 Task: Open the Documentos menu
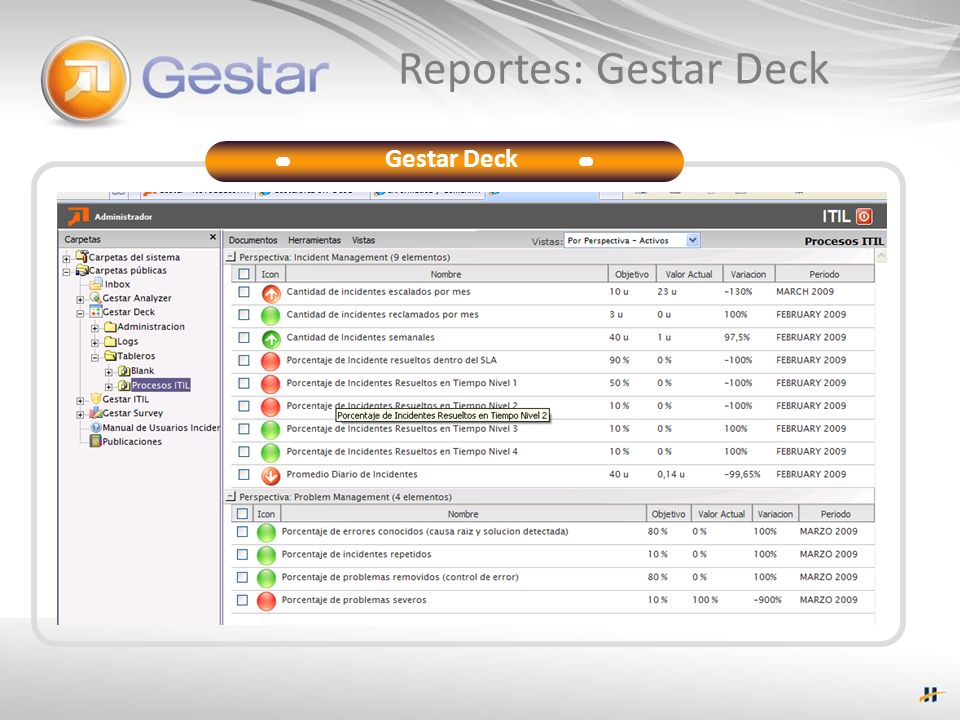[253, 240]
